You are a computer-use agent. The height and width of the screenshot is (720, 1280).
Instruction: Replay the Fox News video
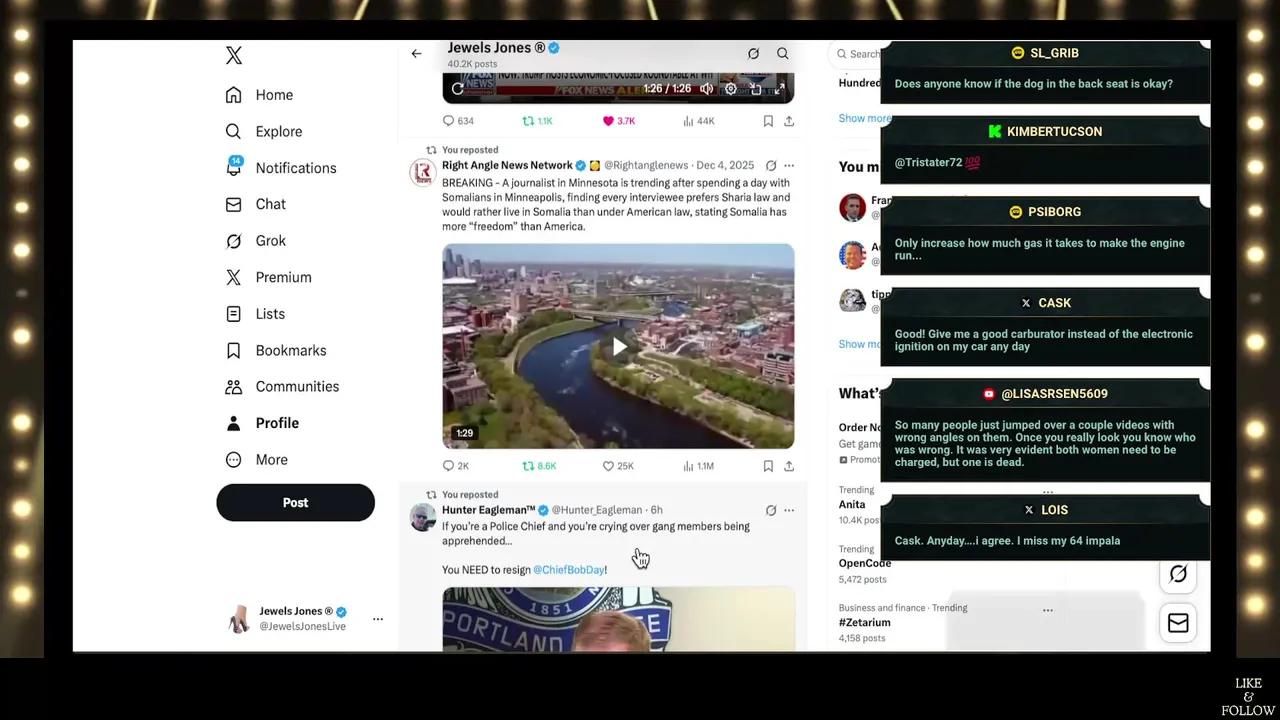pyautogui.click(x=458, y=89)
